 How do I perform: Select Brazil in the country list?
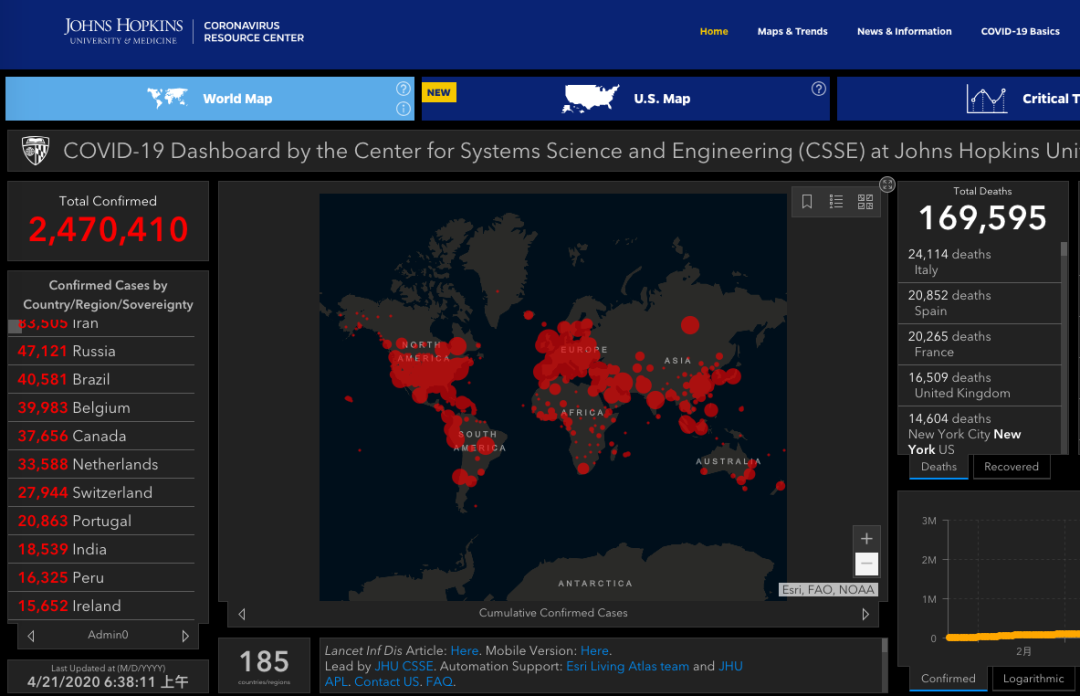[x=101, y=379]
